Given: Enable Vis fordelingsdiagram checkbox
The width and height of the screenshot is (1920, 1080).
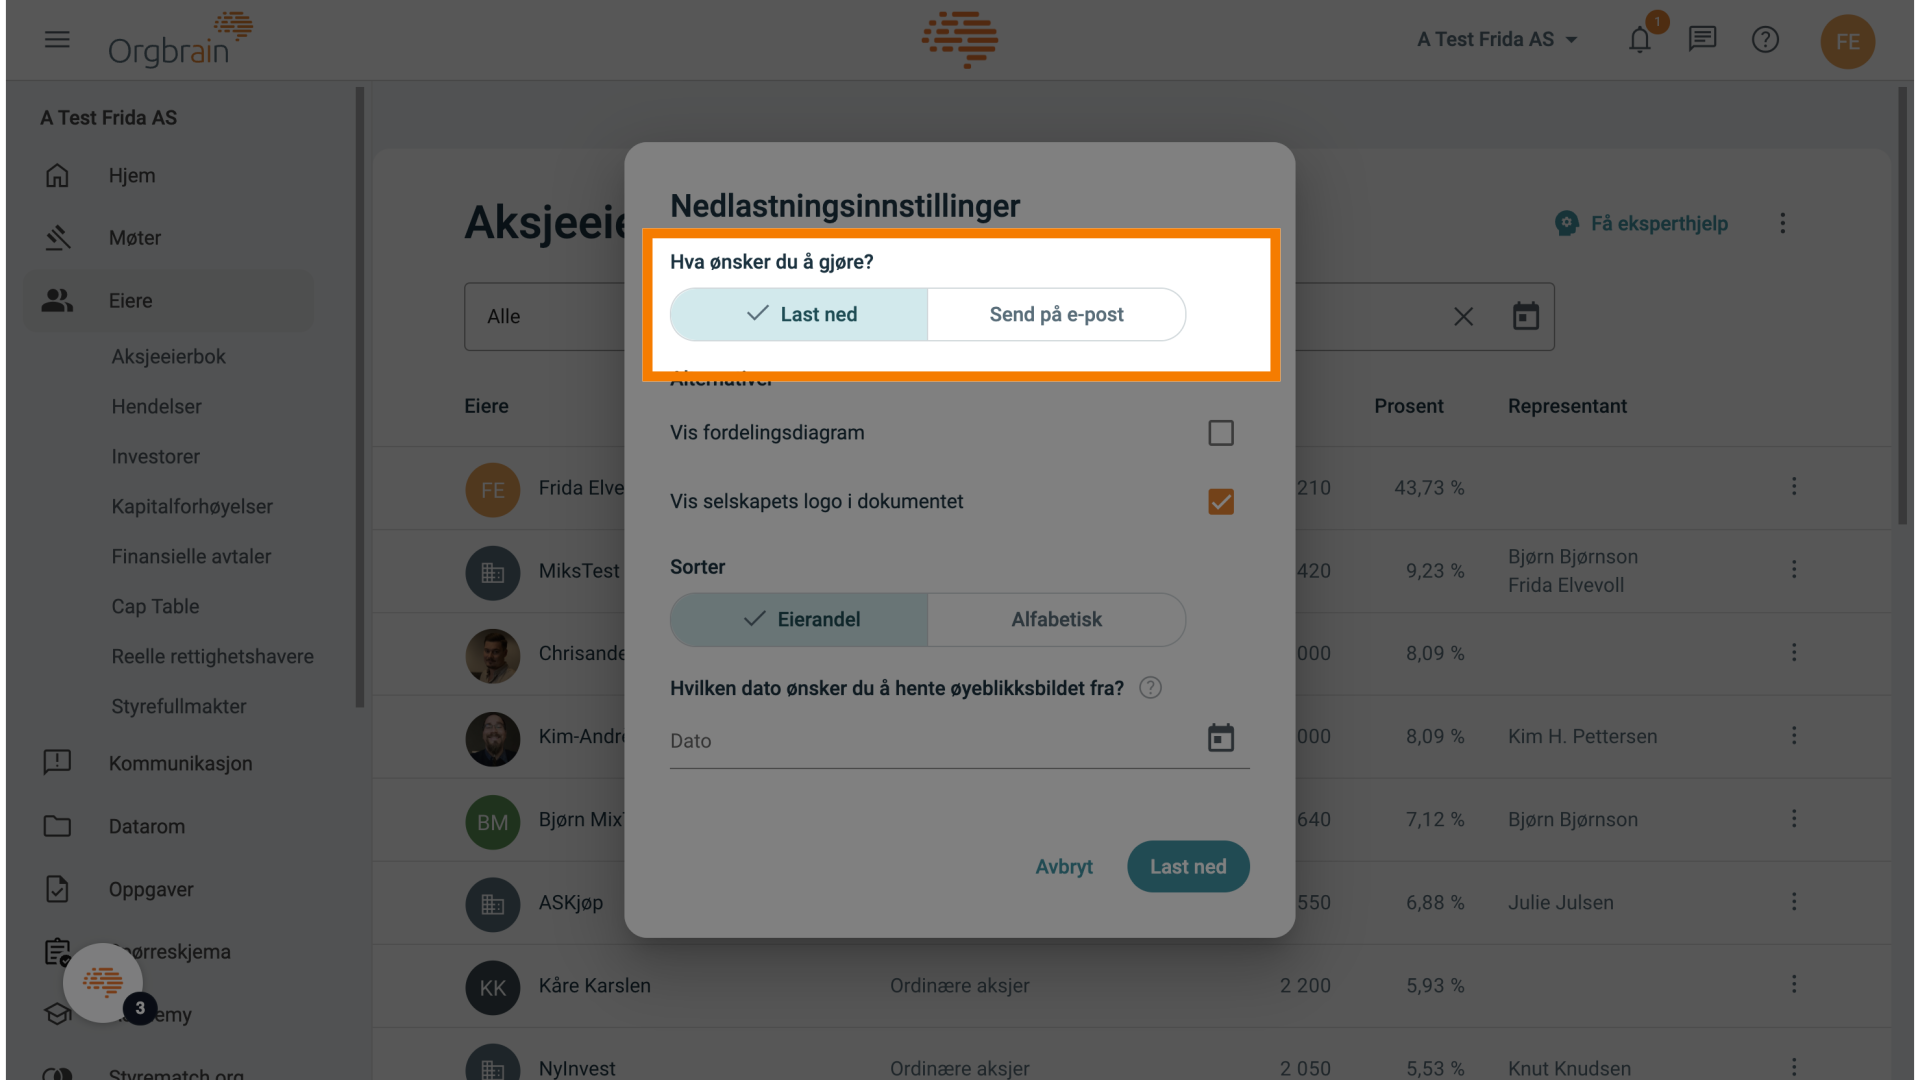Looking at the screenshot, I should (x=1220, y=432).
